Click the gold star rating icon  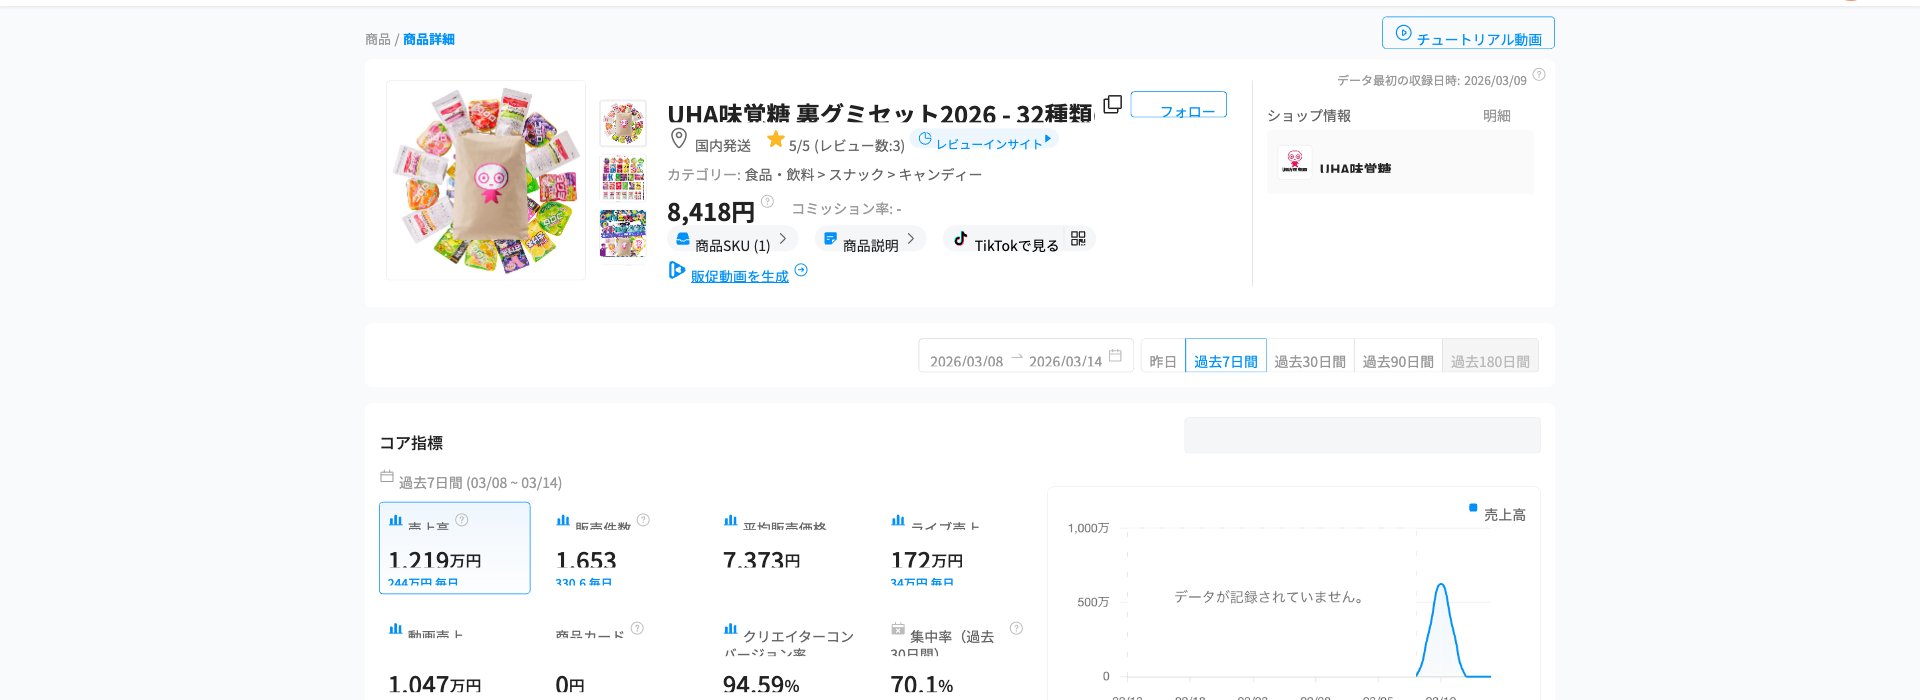point(776,139)
